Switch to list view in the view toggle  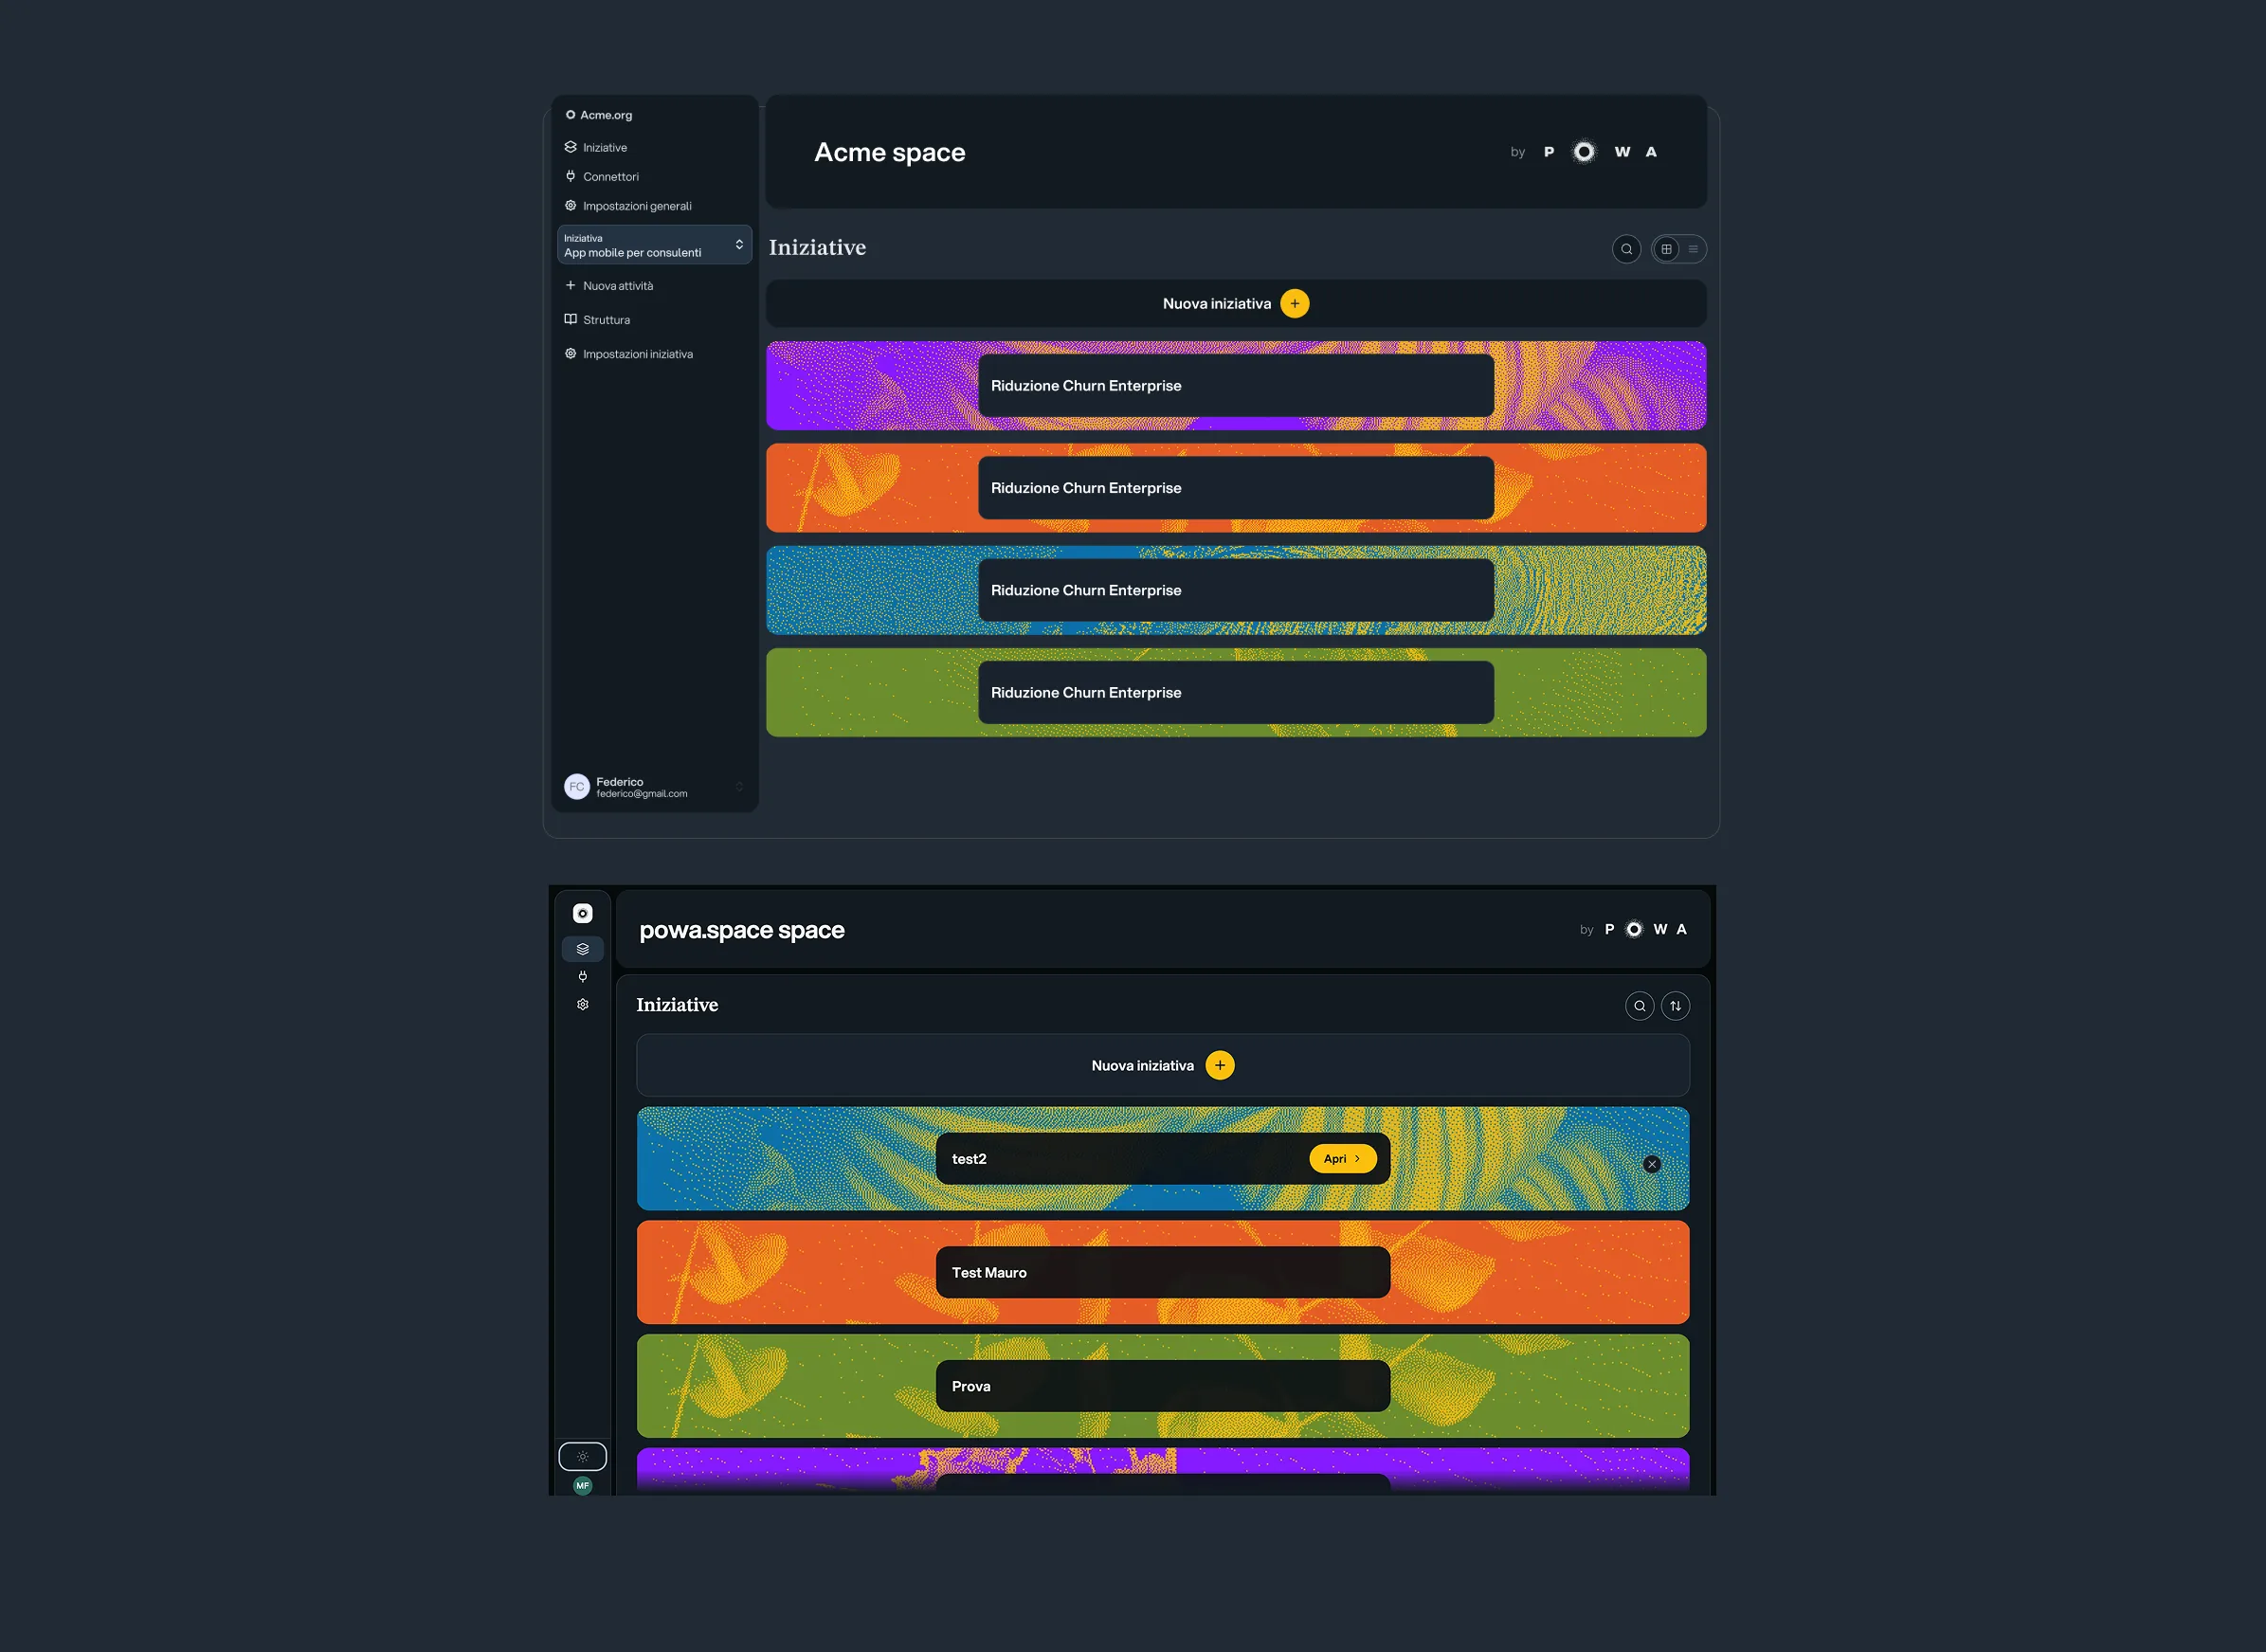coord(1693,249)
